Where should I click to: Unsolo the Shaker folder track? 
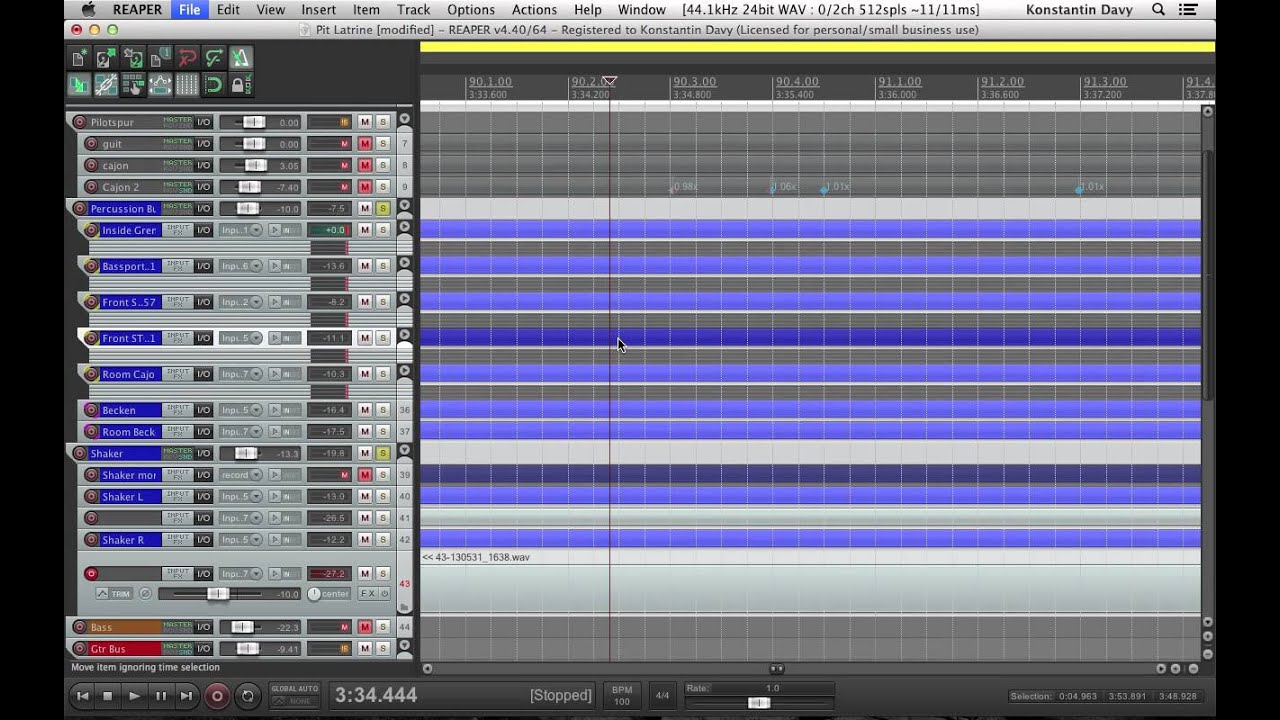382,453
